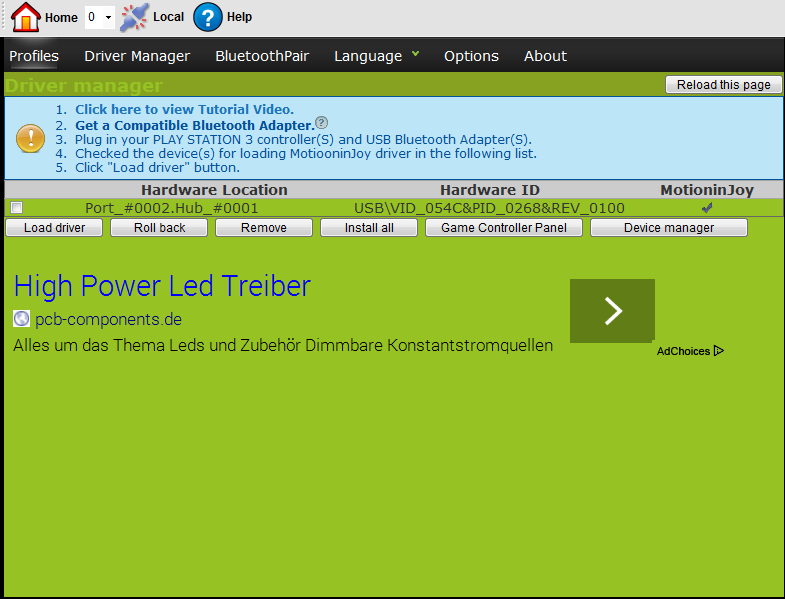Click the warning exclamation icon
The height and width of the screenshot is (599, 785).
coord(31,138)
